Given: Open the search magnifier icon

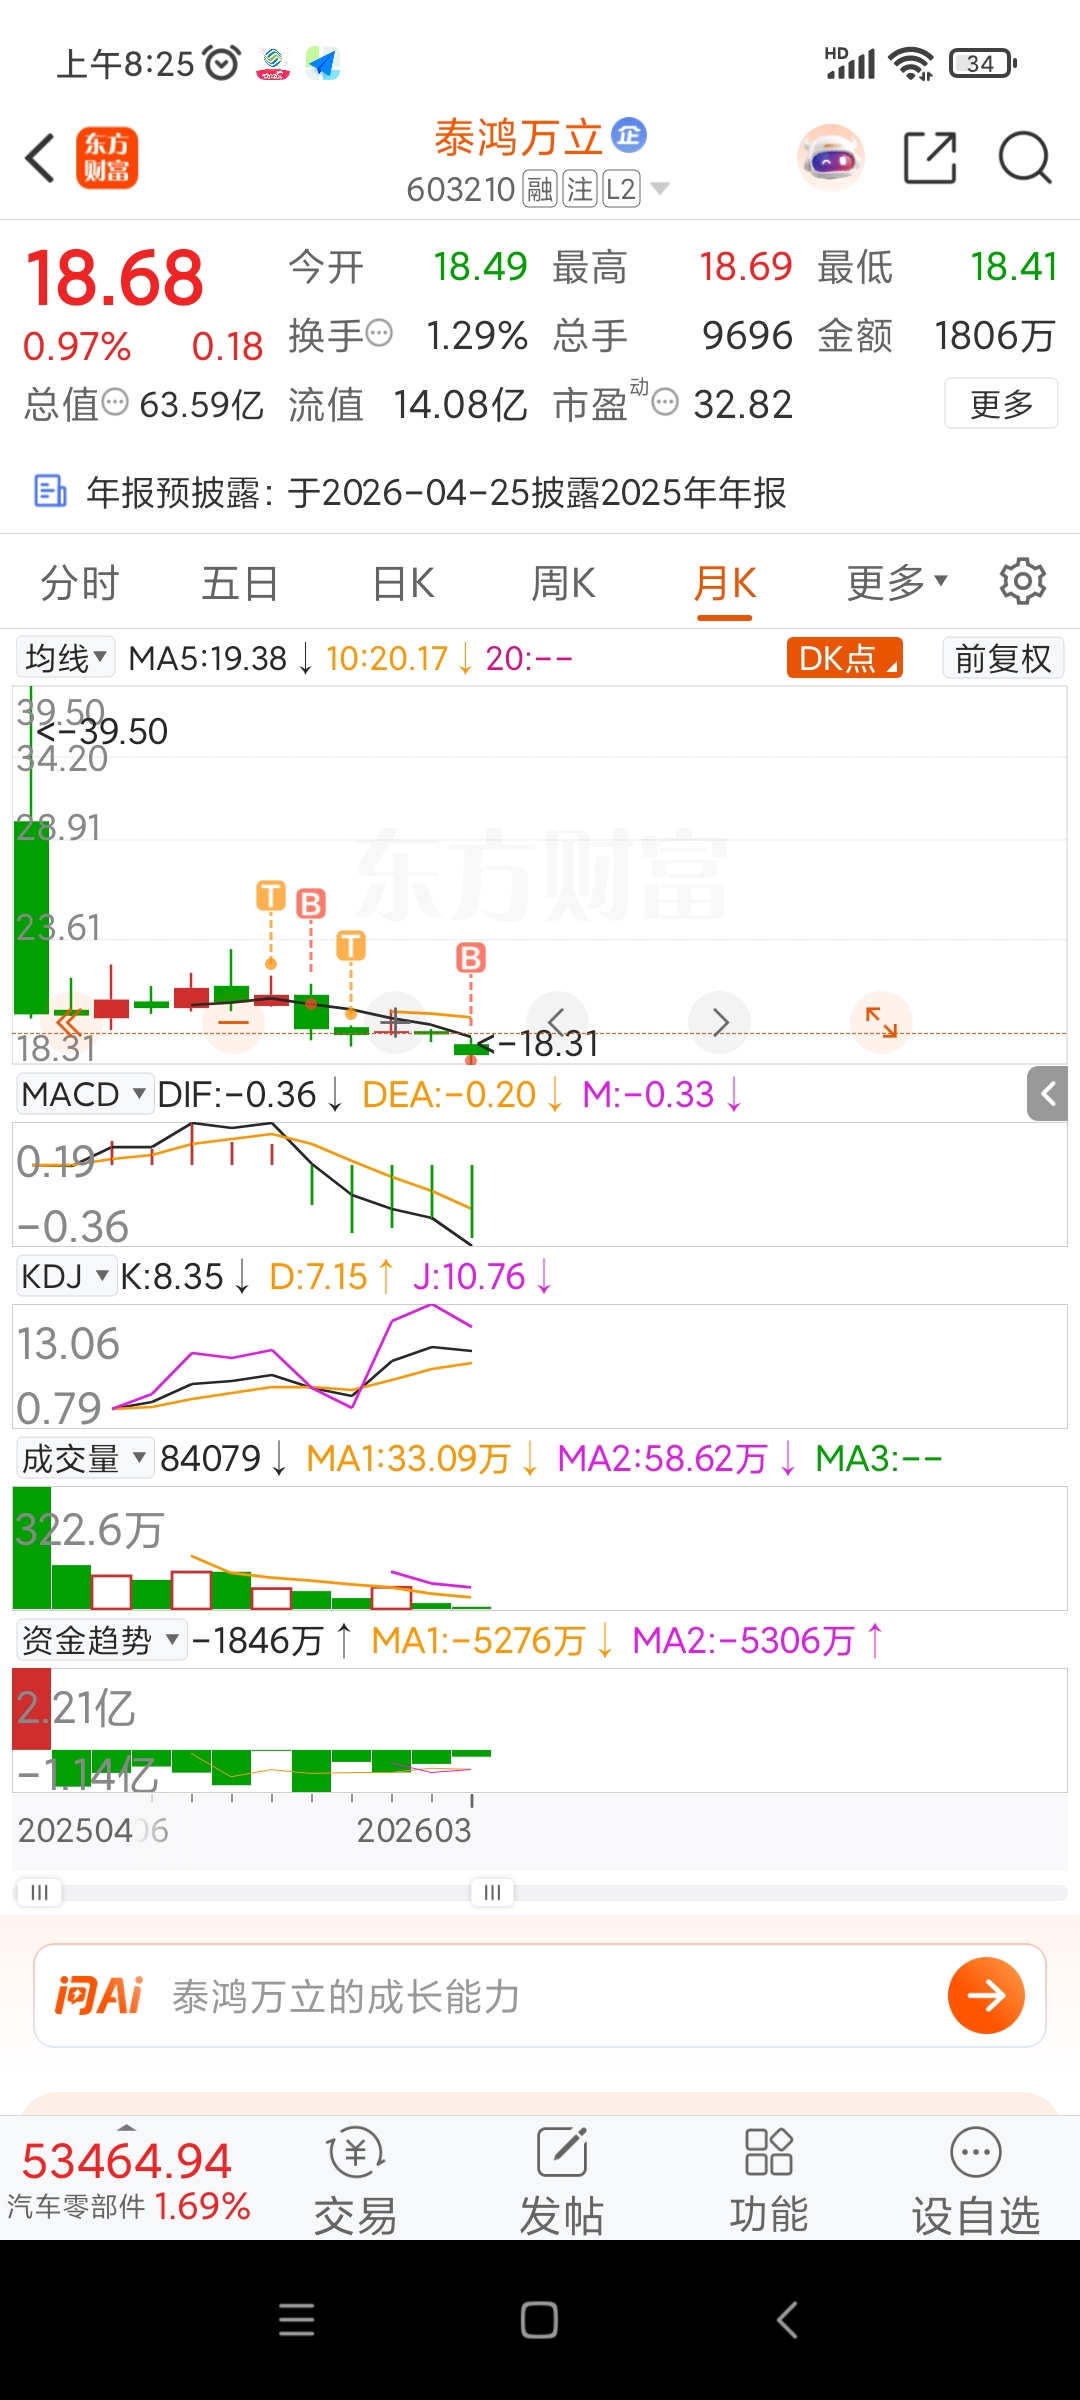Looking at the screenshot, I should 1025,158.
